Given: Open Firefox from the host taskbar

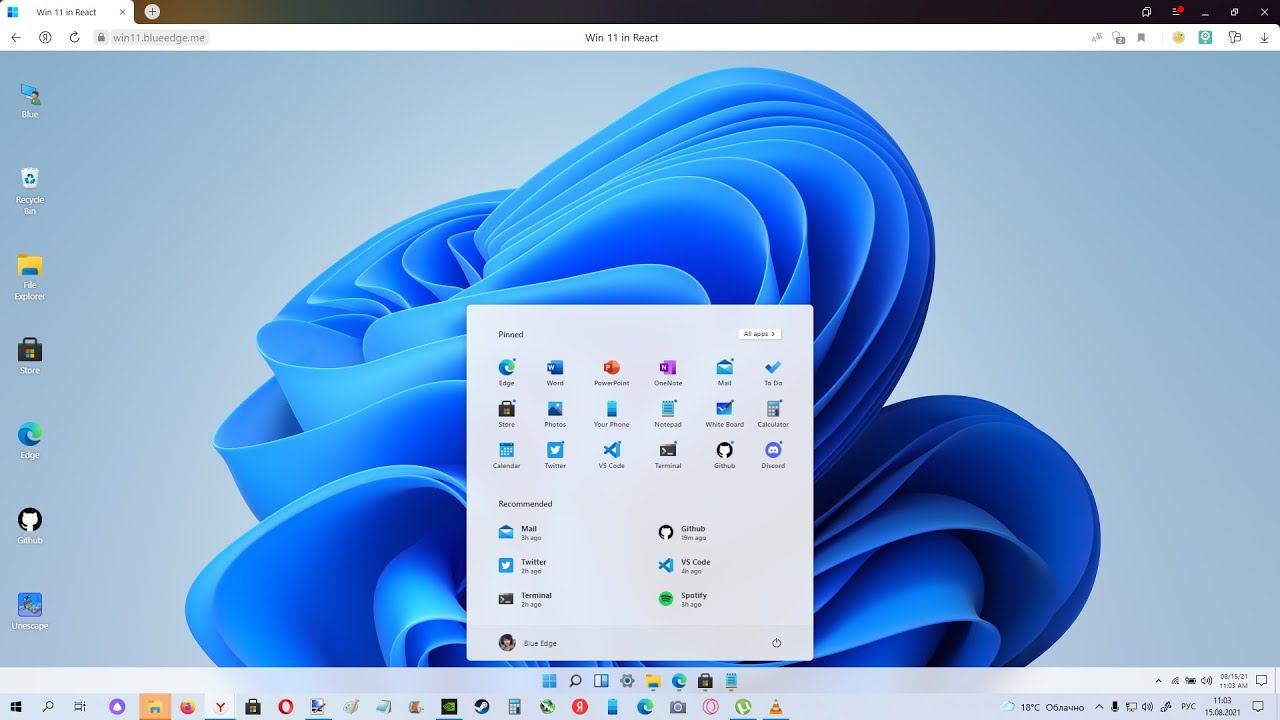Looking at the screenshot, I should pos(187,707).
